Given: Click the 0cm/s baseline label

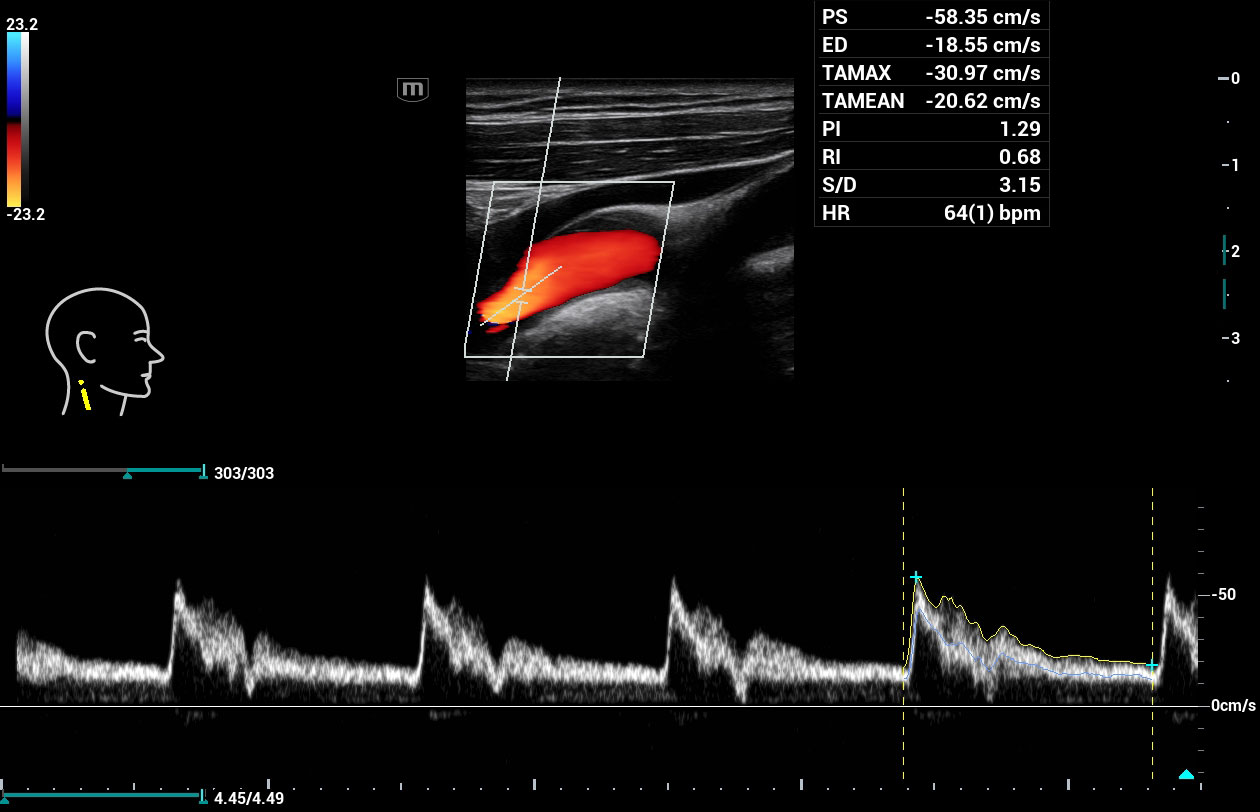Looking at the screenshot, I should tap(1232, 706).
